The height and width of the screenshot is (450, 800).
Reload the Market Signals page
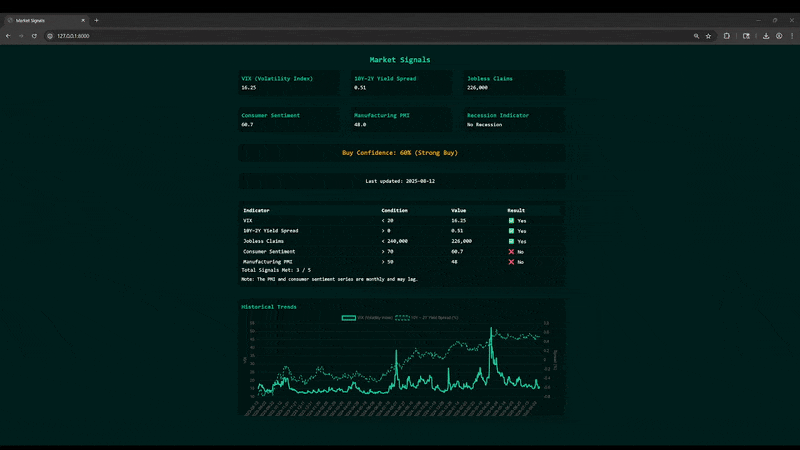point(35,35)
